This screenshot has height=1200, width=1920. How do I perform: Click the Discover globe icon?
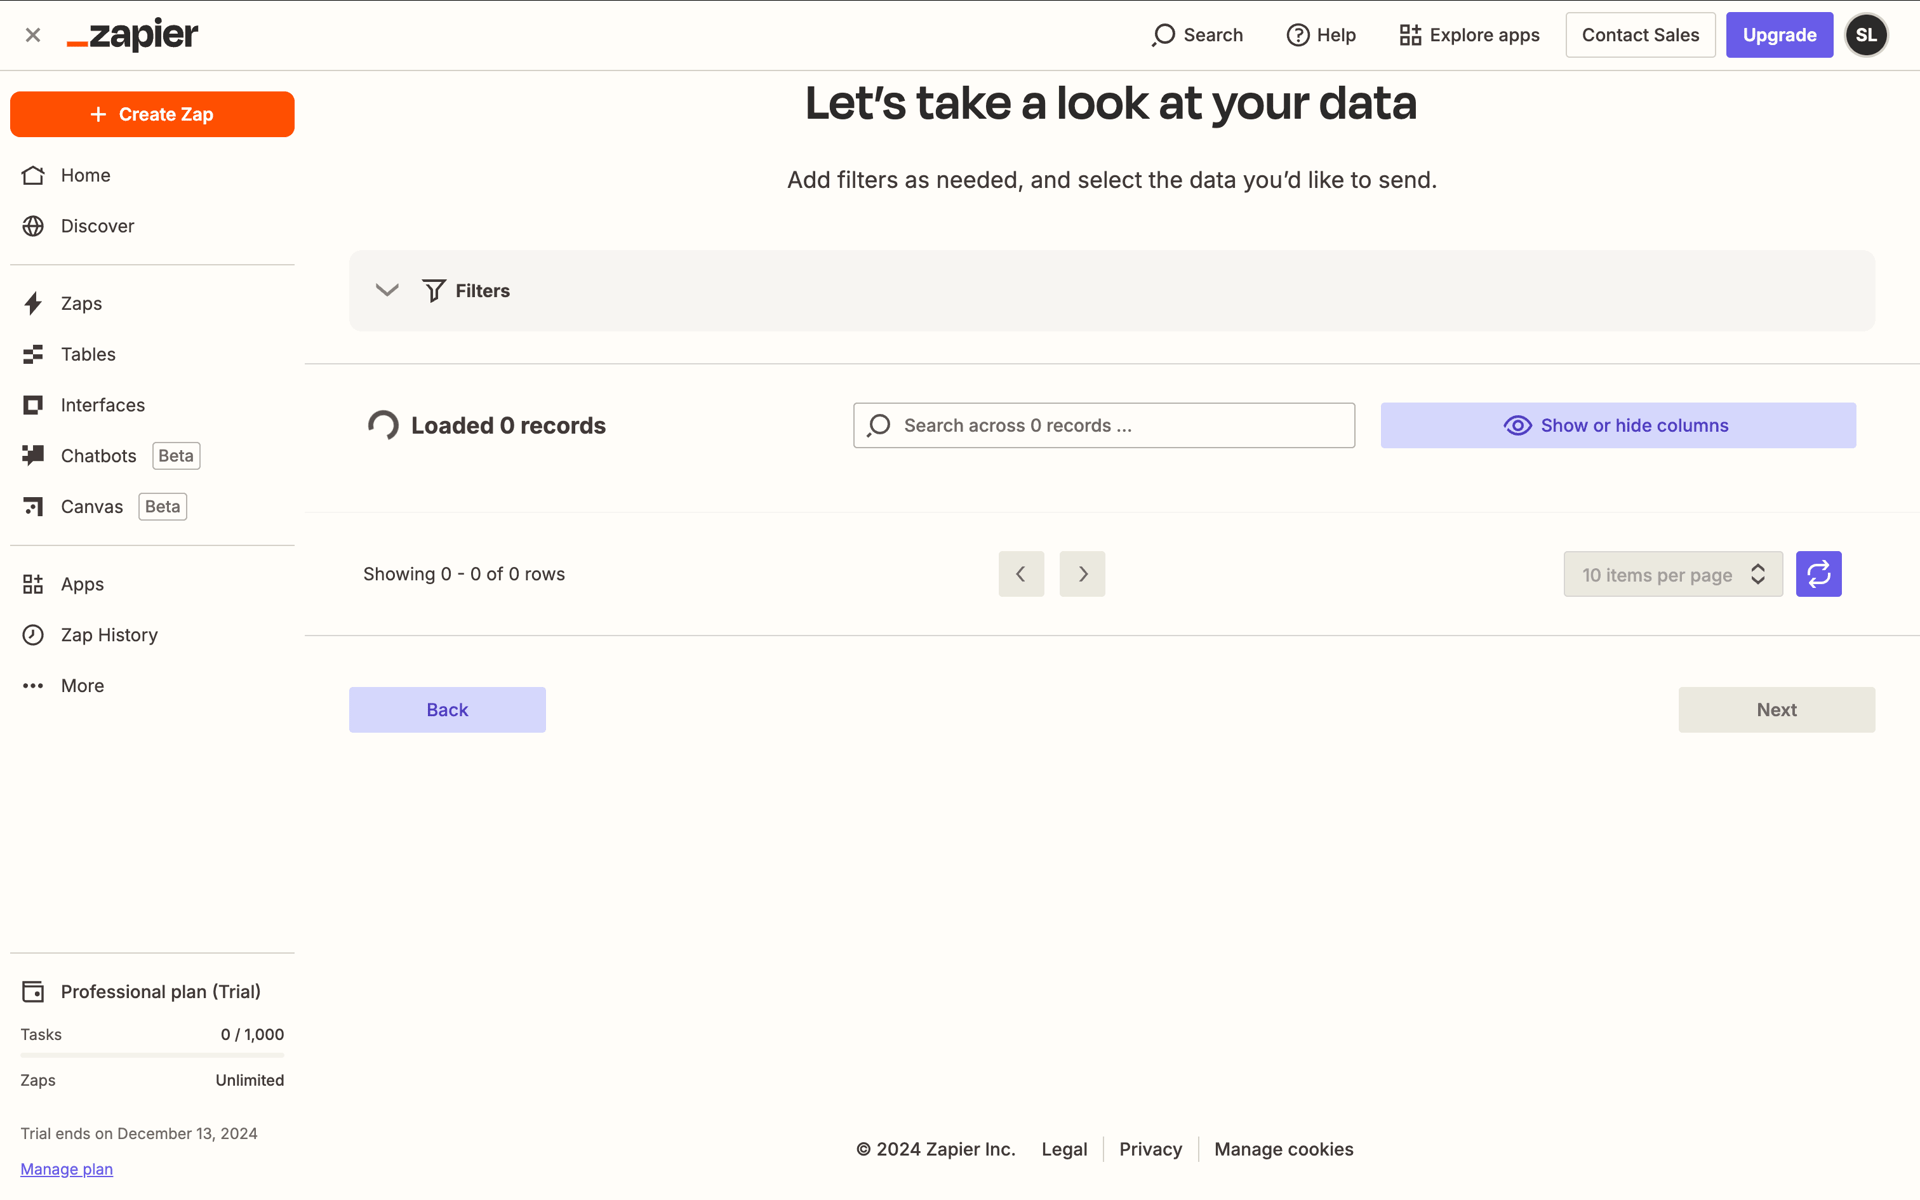pyautogui.click(x=33, y=226)
